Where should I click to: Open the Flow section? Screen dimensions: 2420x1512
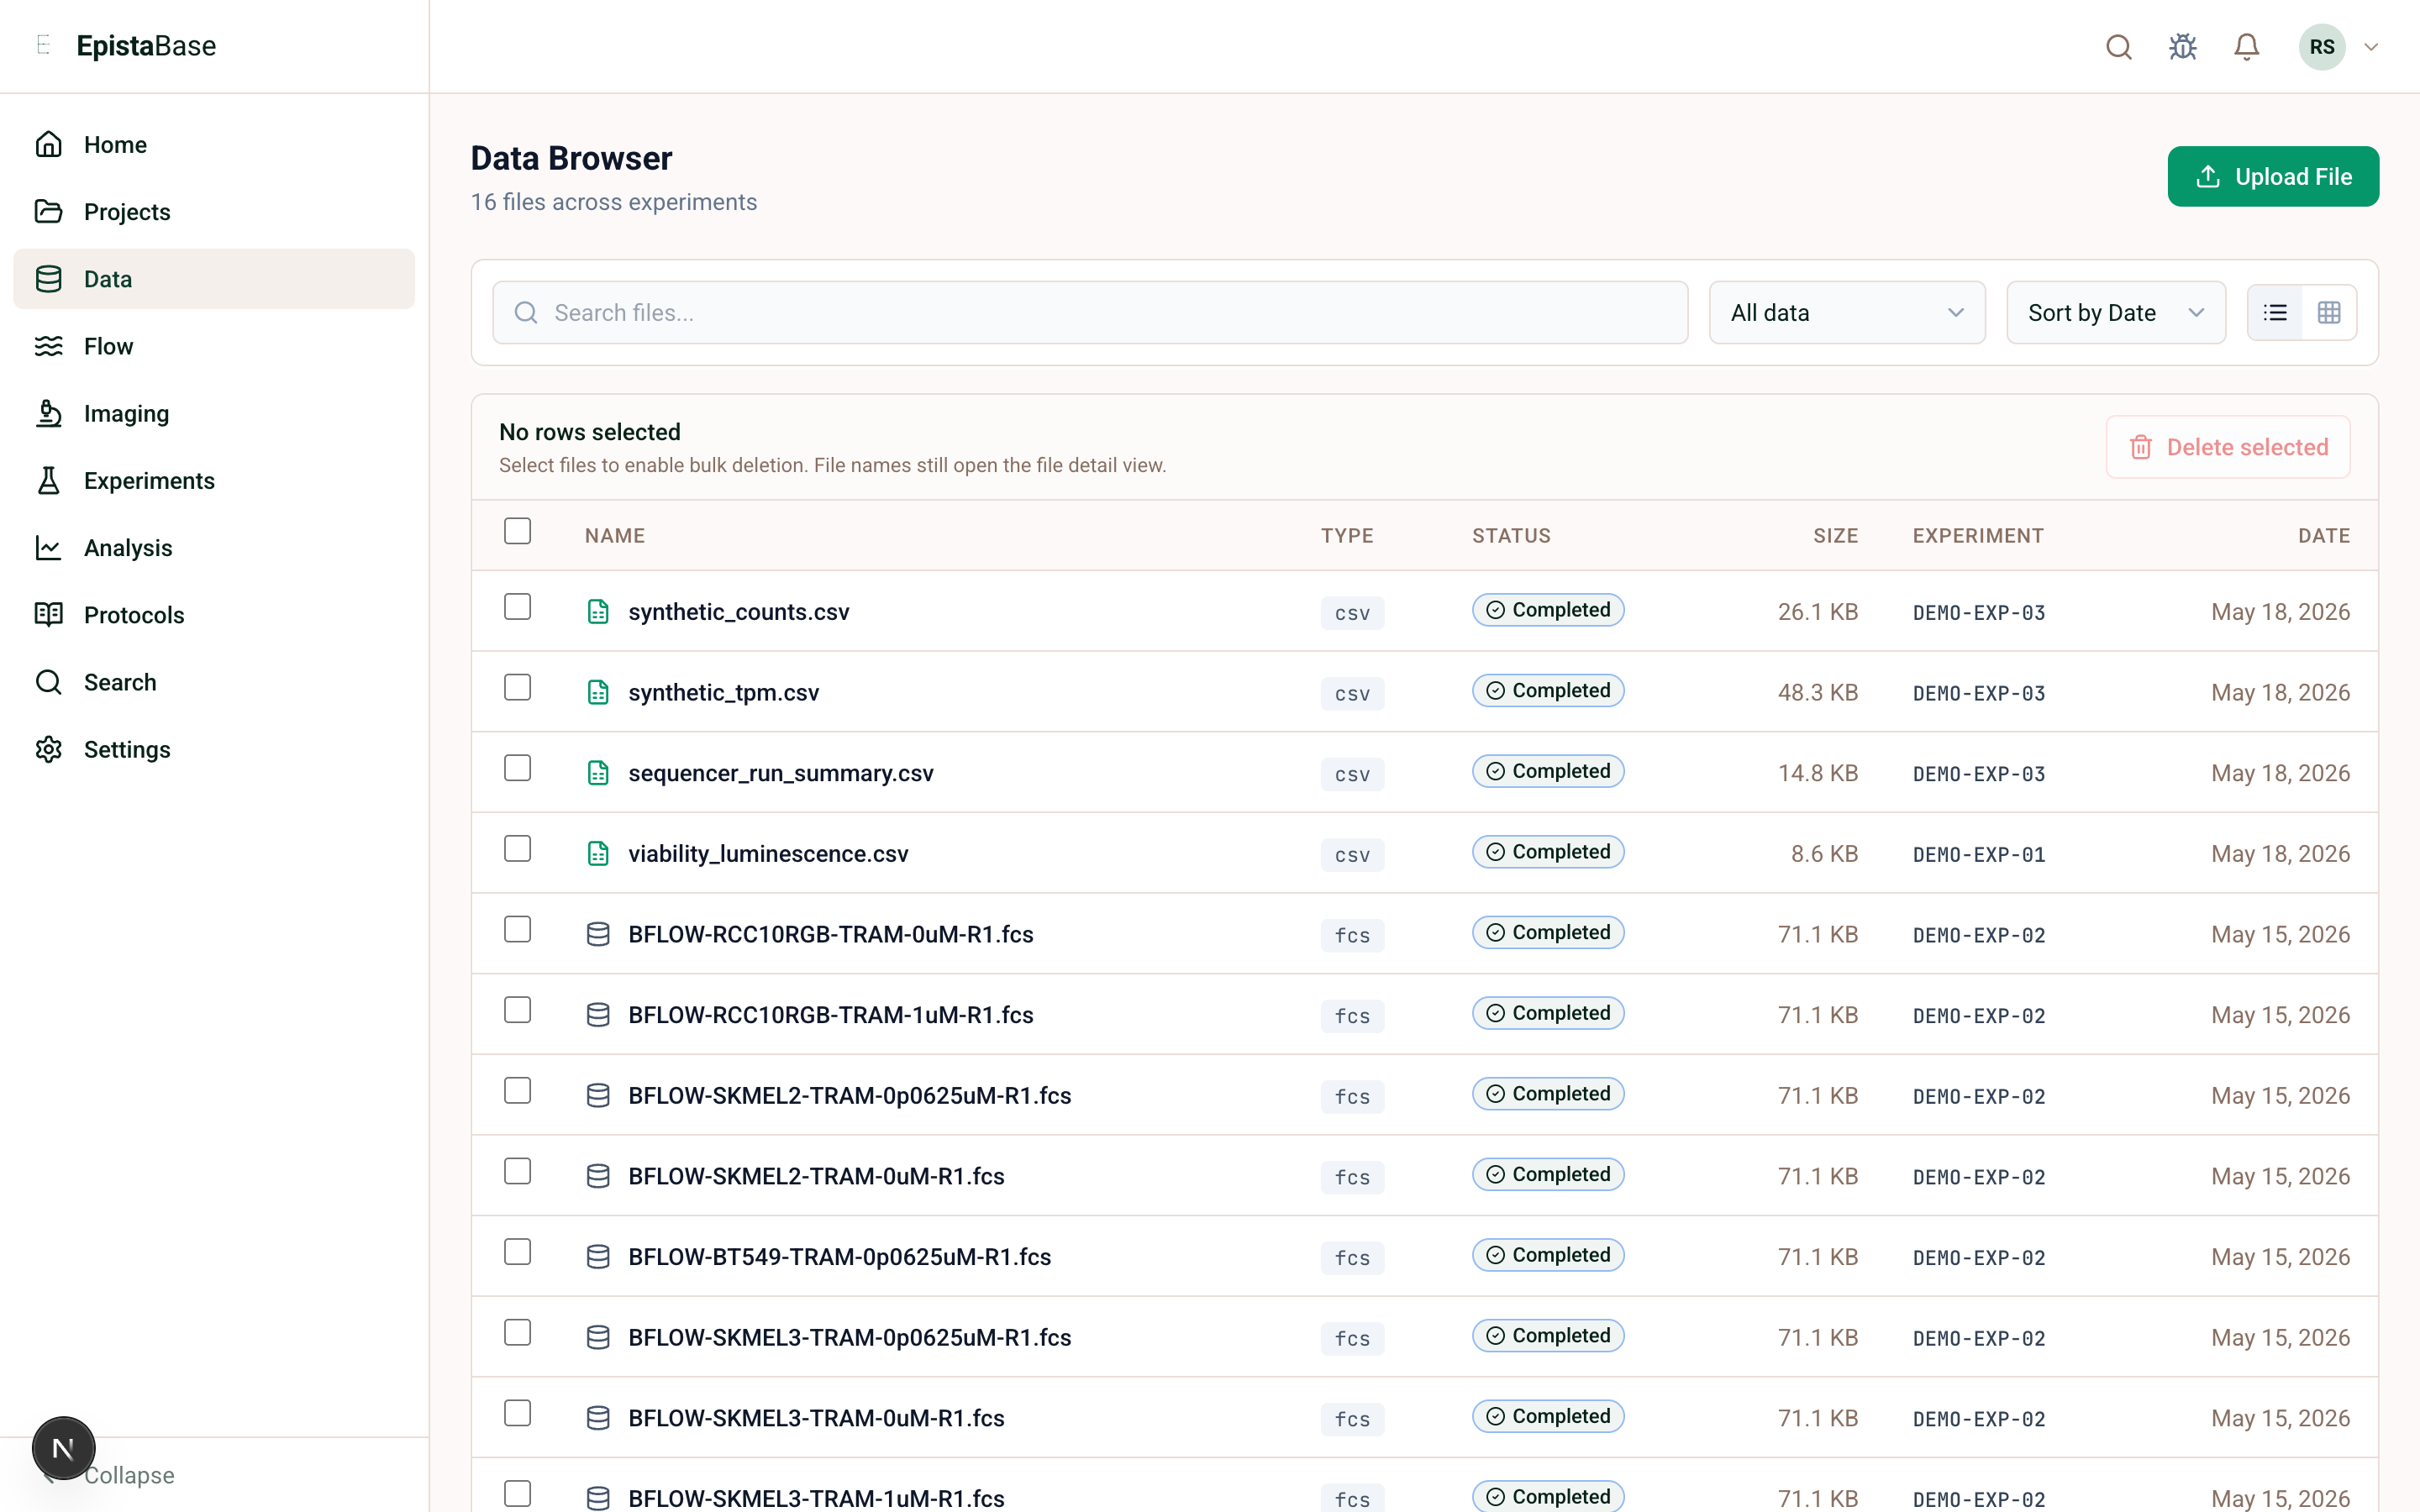point(214,346)
